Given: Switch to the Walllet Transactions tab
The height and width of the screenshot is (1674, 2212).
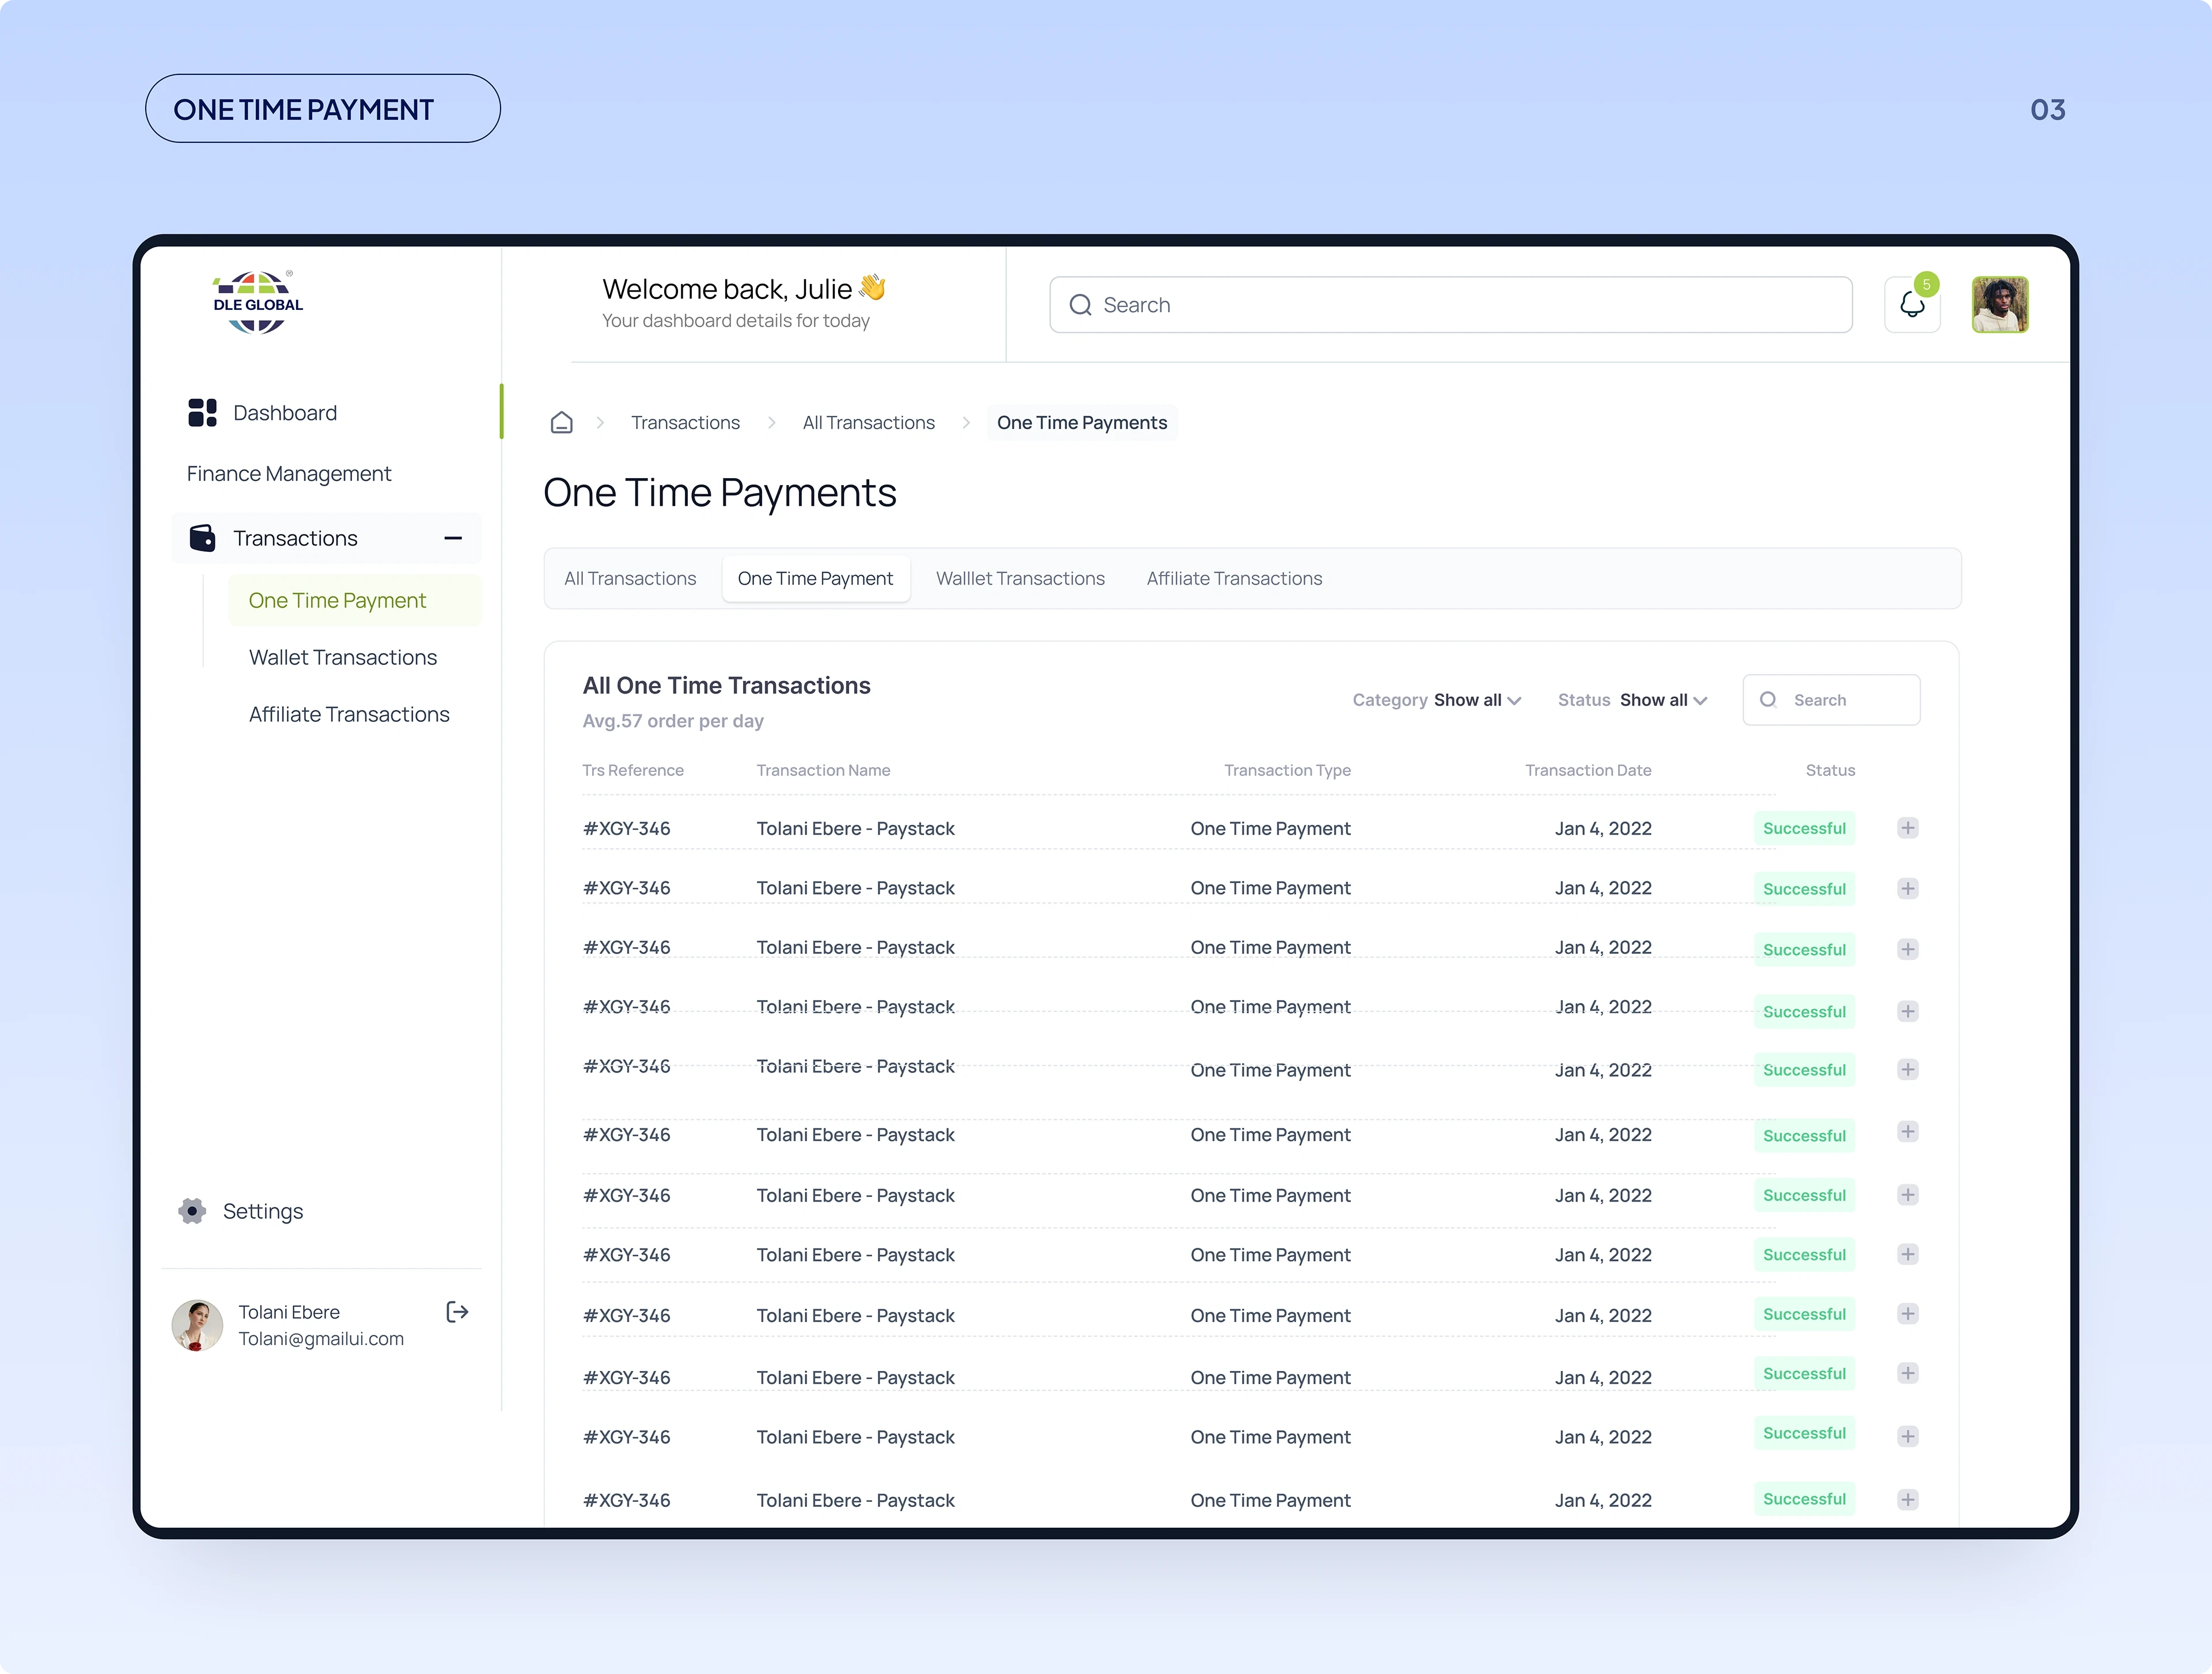Looking at the screenshot, I should (1020, 578).
